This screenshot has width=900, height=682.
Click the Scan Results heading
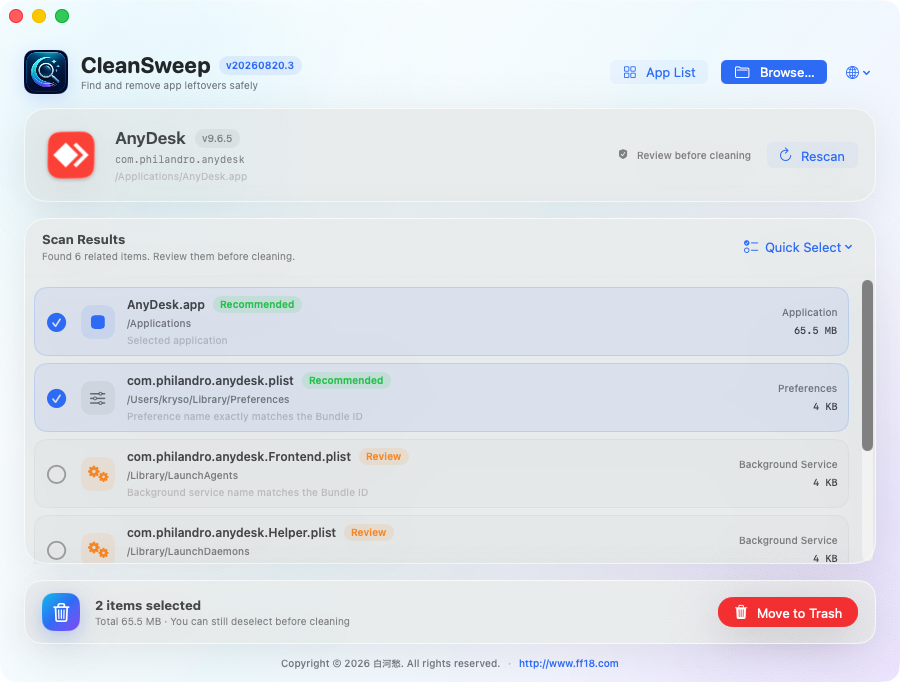tap(83, 239)
